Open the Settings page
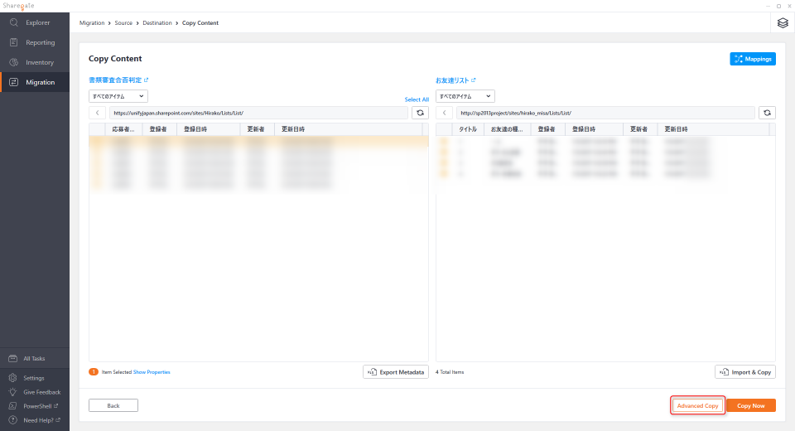 pyautogui.click(x=33, y=378)
